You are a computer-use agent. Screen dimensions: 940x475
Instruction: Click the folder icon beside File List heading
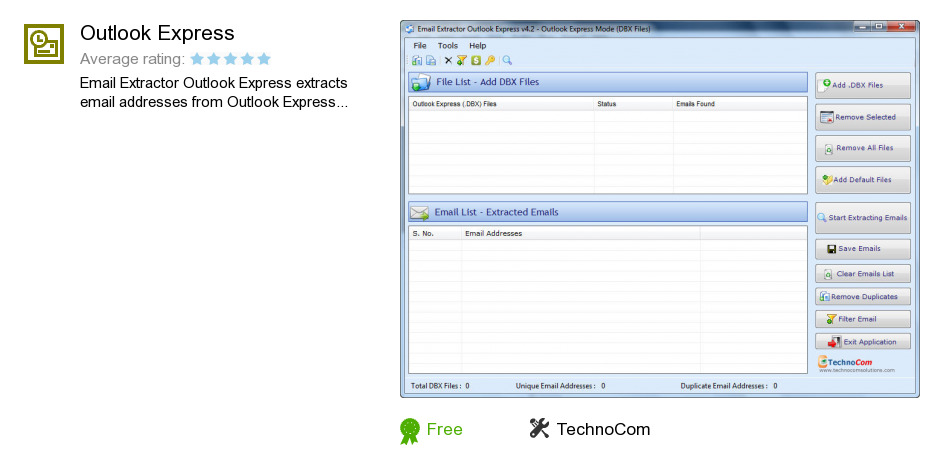pos(420,83)
